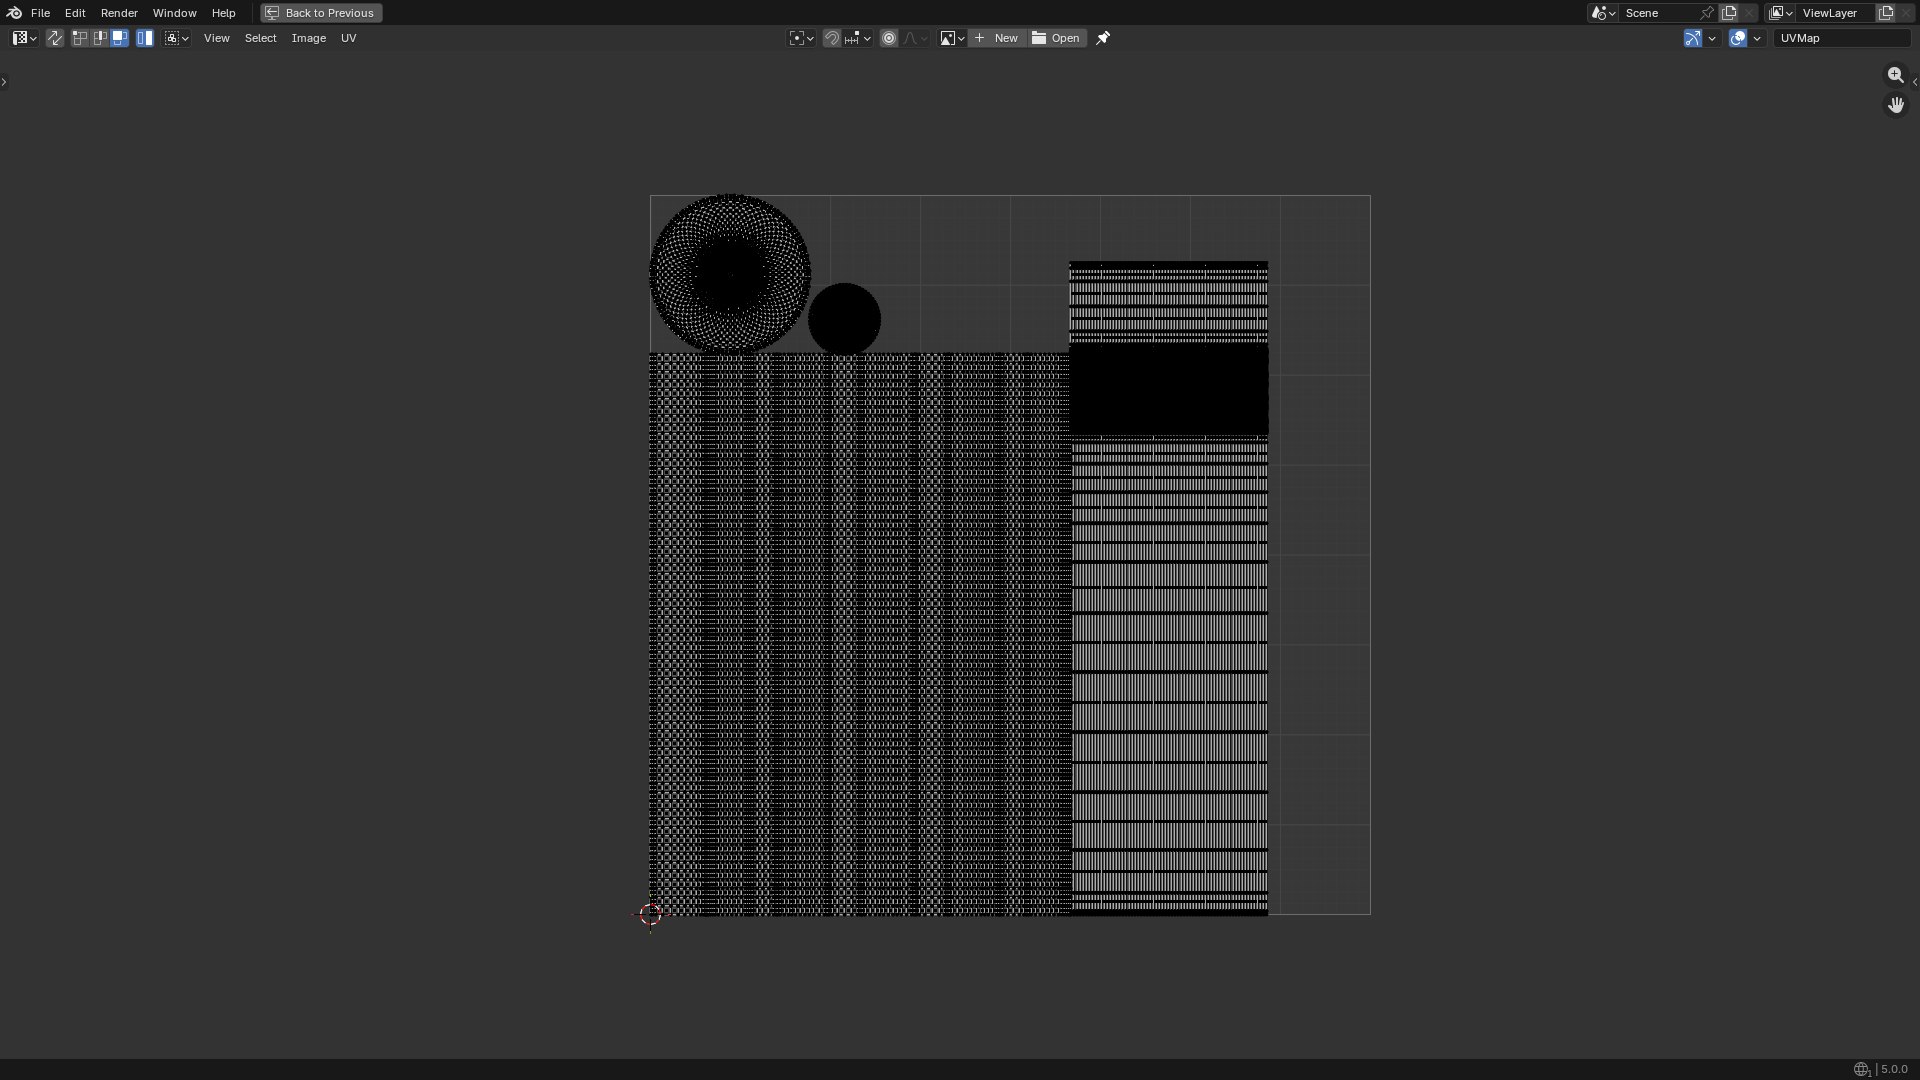Open the pivot point dropdown

click(x=801, y=38)
